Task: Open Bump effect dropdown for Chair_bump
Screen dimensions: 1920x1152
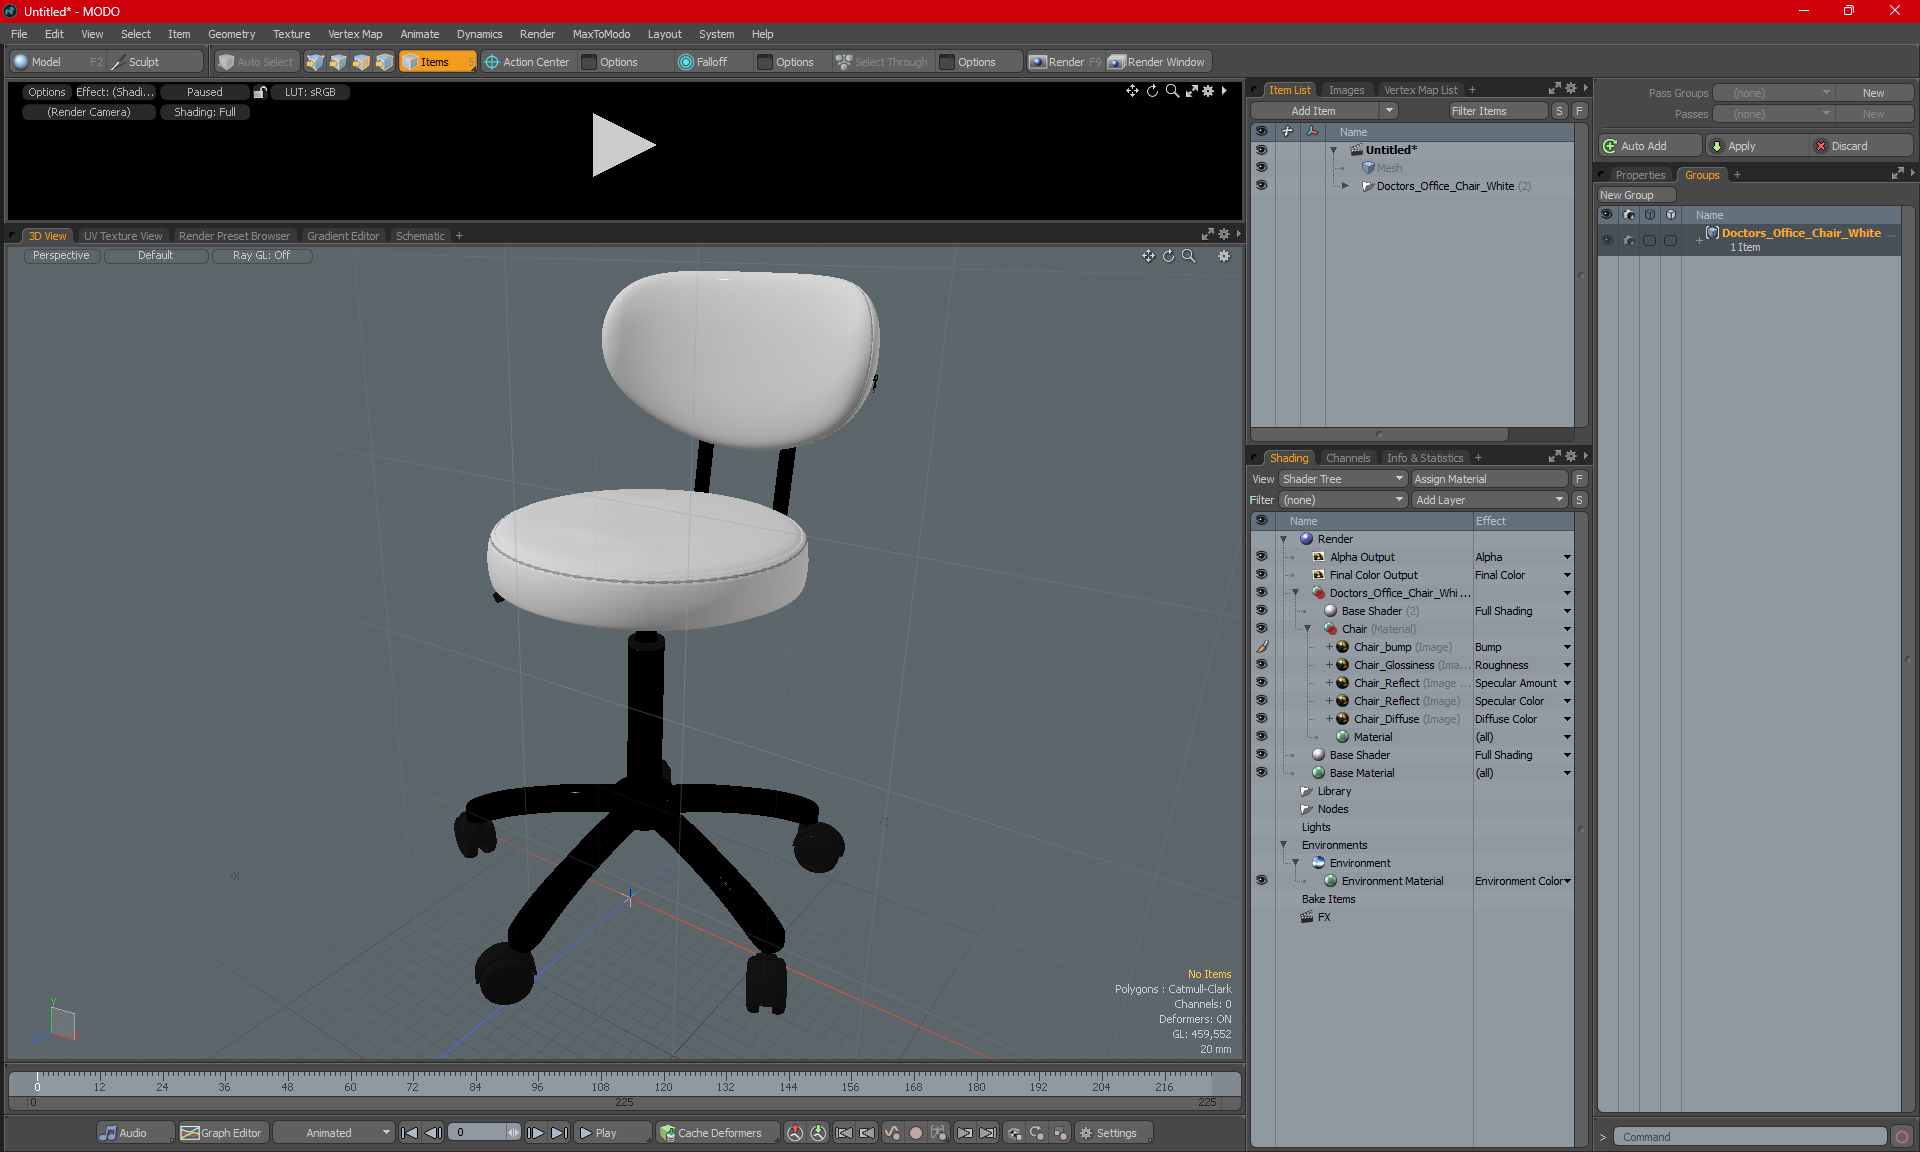Action: pyautogui.click(x=1567, y=647)
